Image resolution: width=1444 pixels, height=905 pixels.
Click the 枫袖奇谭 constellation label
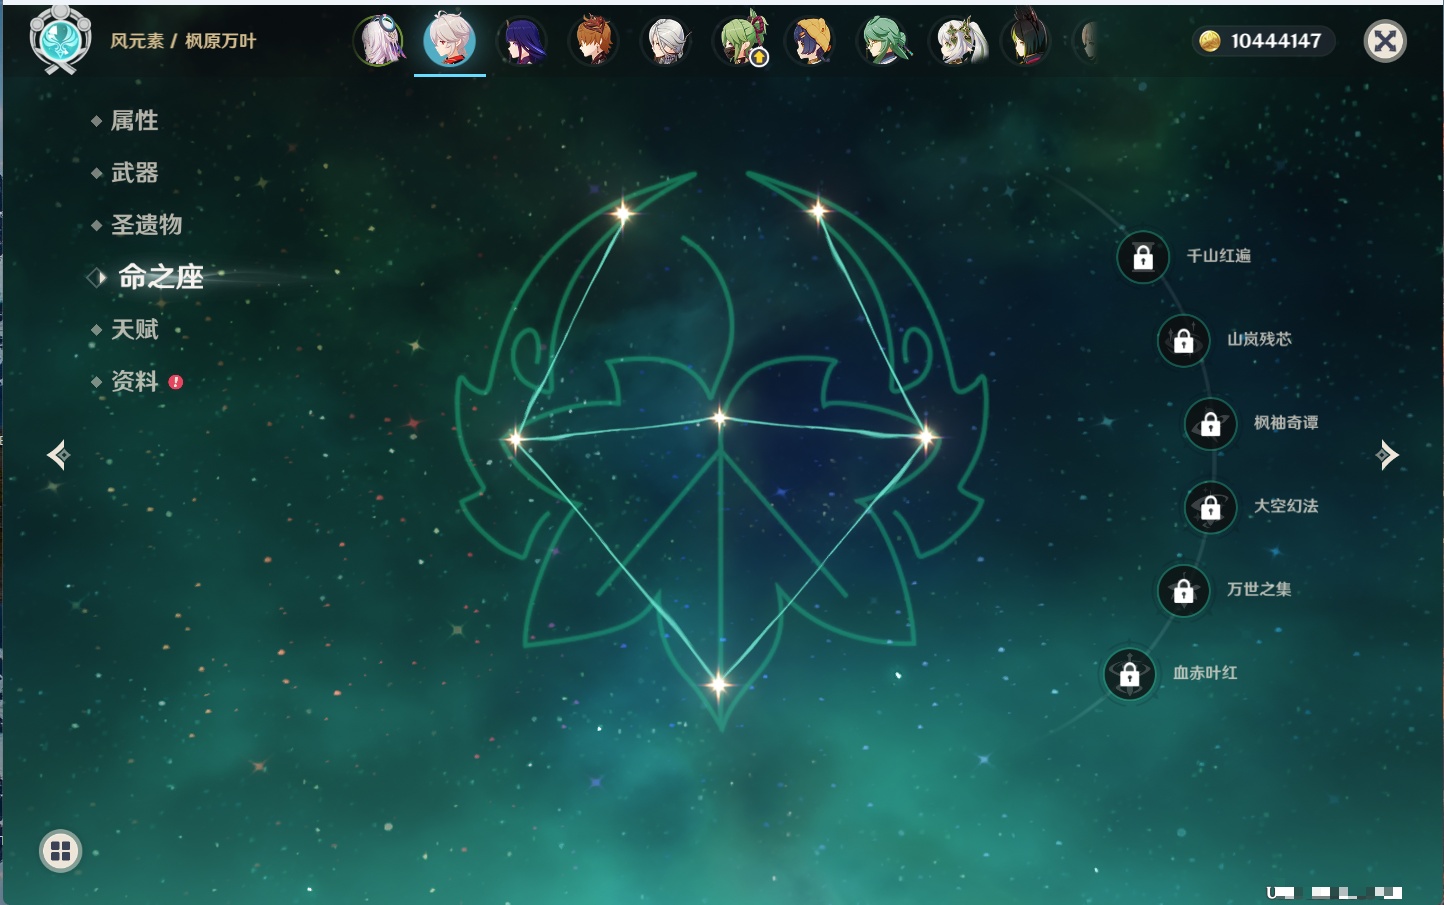(1286, 423)
